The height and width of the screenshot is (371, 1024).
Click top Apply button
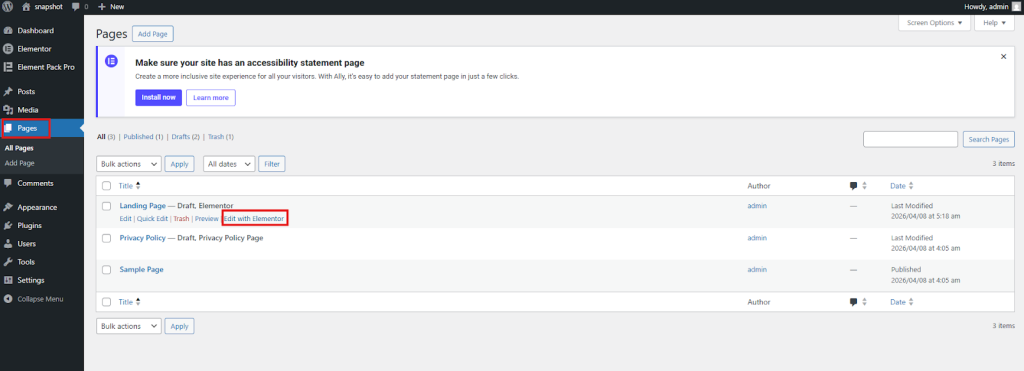pos(179,164)
